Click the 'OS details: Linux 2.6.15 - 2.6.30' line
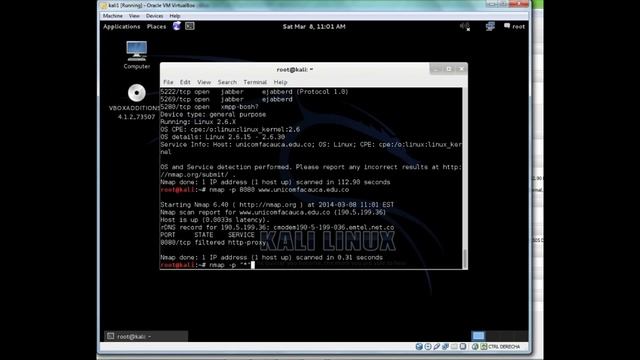 (222, 137)
